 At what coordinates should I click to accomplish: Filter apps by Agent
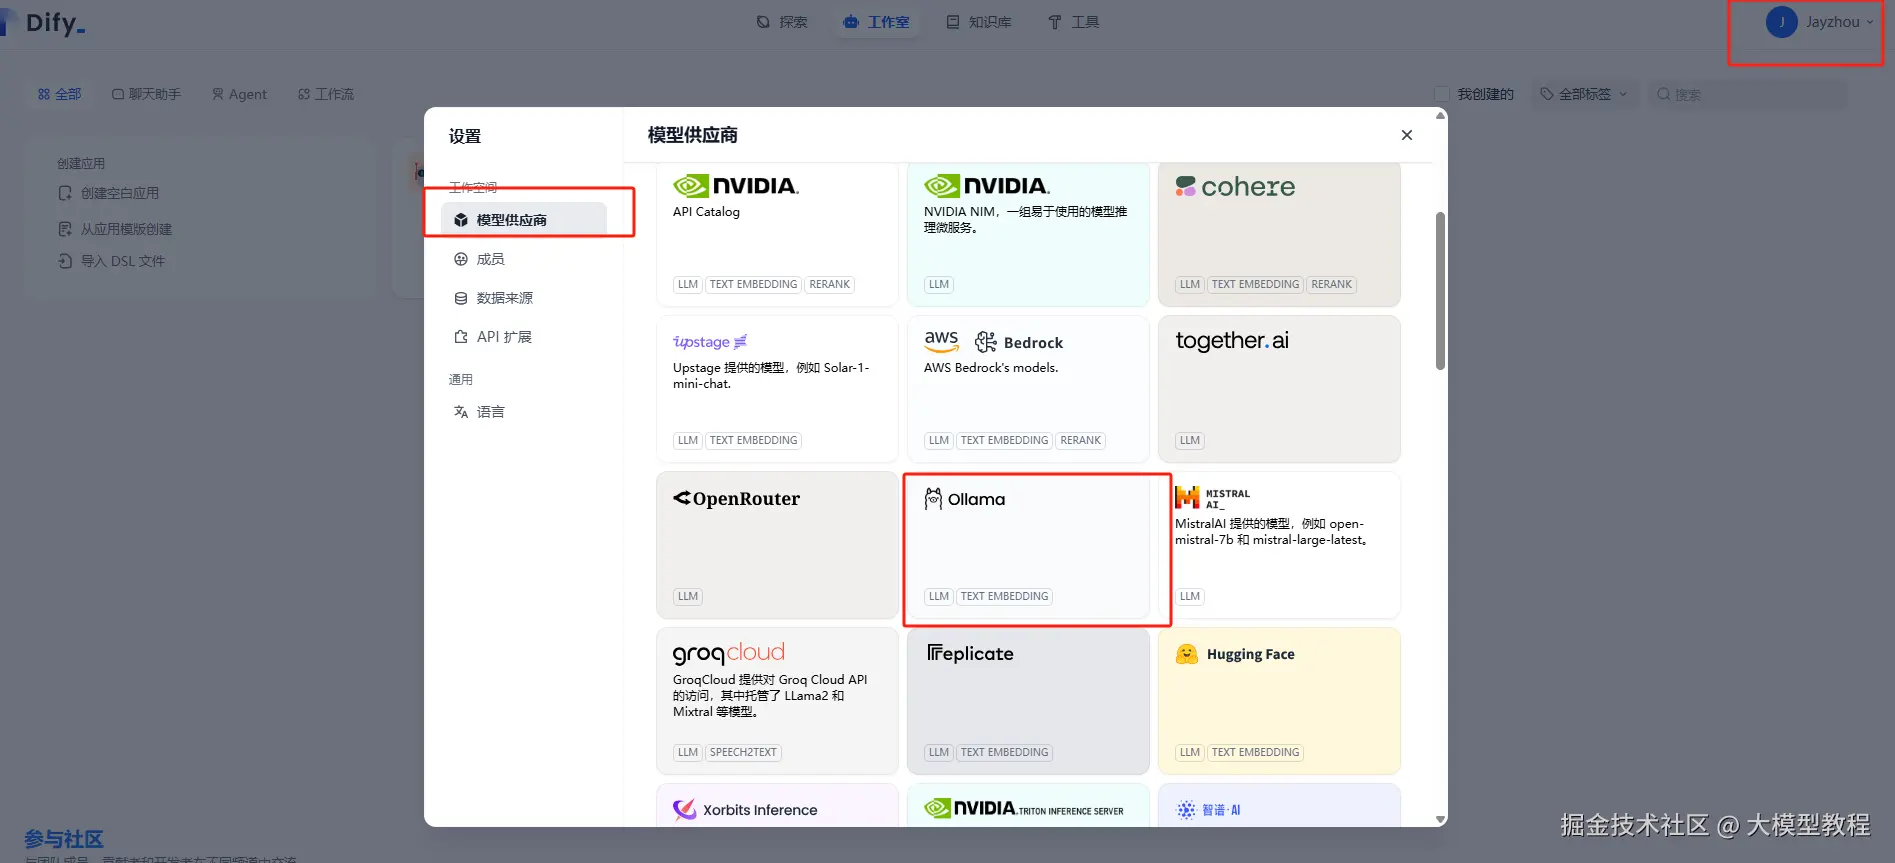click(239, 94)
